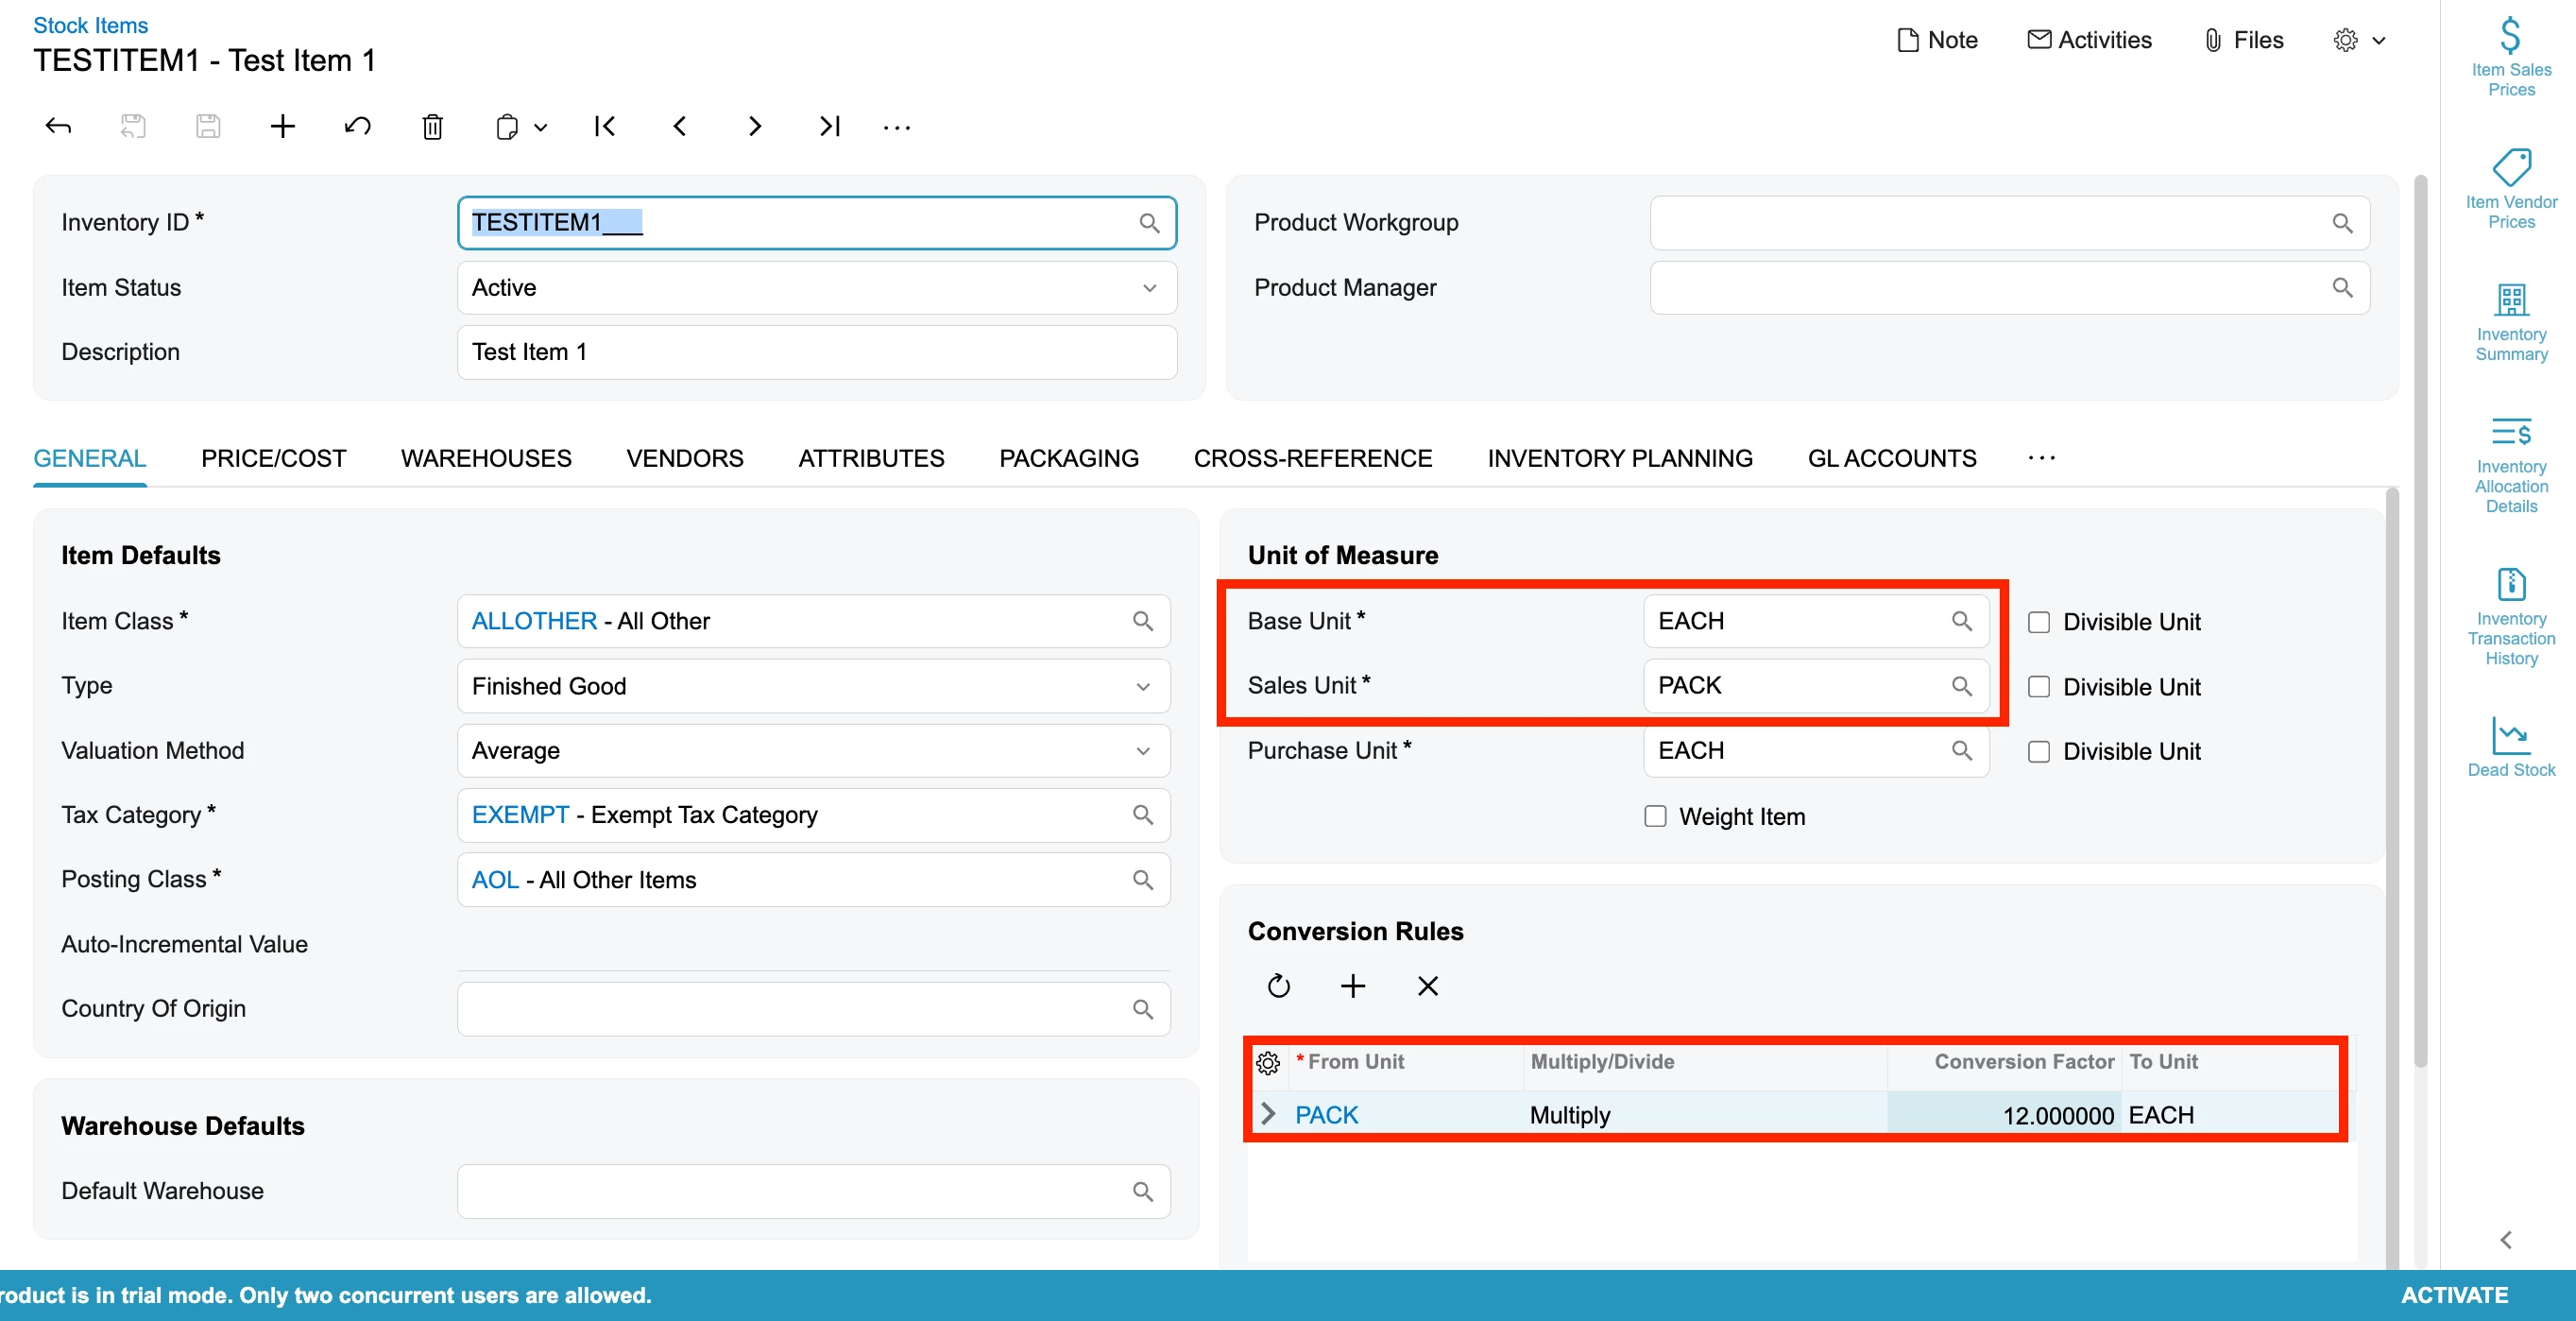The image size is (2576, 1321).
Task: Go to the first record
Action: [604, 127]
